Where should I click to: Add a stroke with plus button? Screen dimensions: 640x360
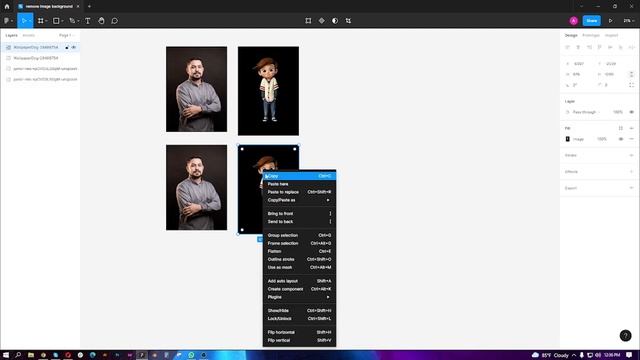[x=631, y=155]
